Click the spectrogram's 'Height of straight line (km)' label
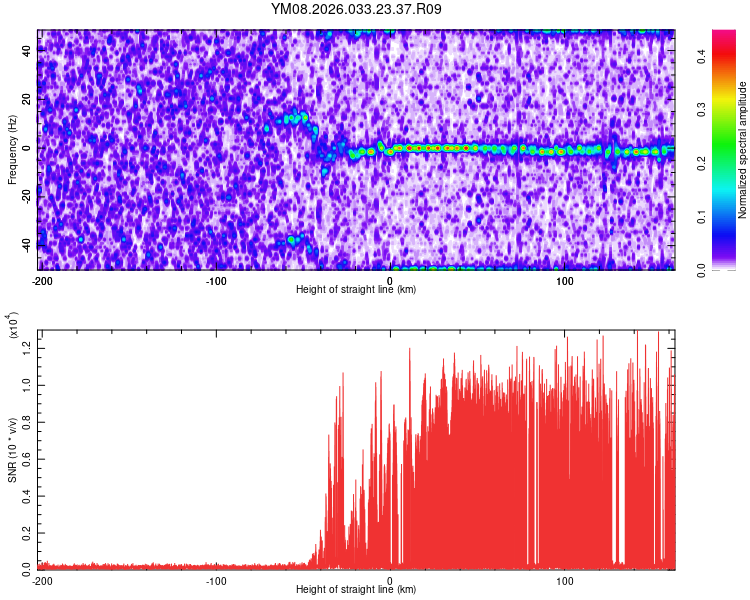 click(357, 289)
